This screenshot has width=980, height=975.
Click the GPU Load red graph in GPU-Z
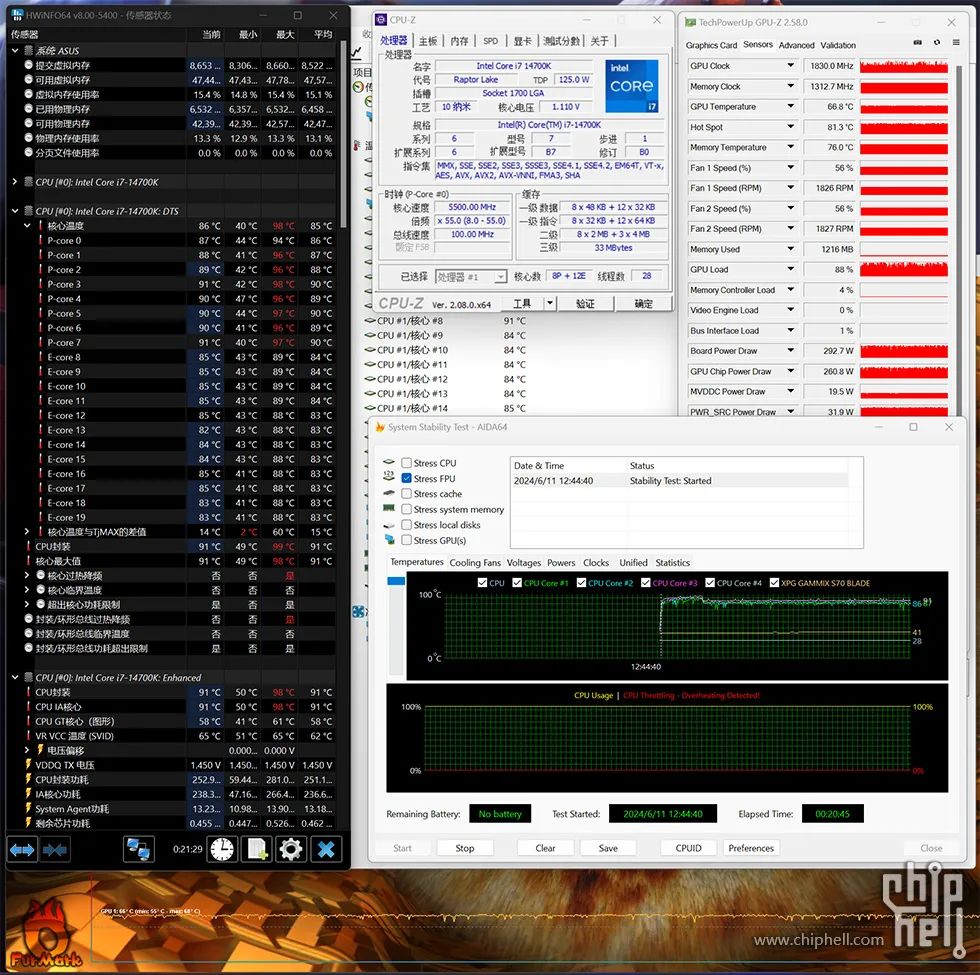tap(904, 269)
